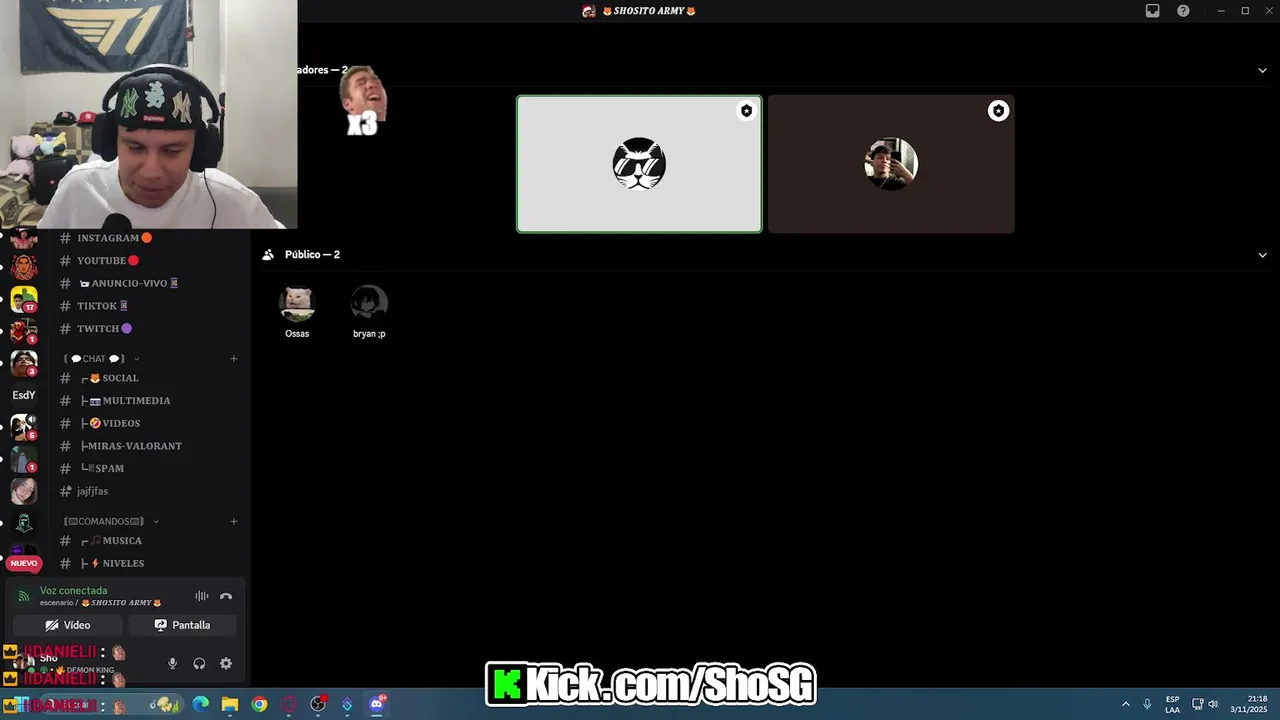1280x720 pixels.
Task: Click moderator badge on the second speaker tile
Action: (998, 111)
